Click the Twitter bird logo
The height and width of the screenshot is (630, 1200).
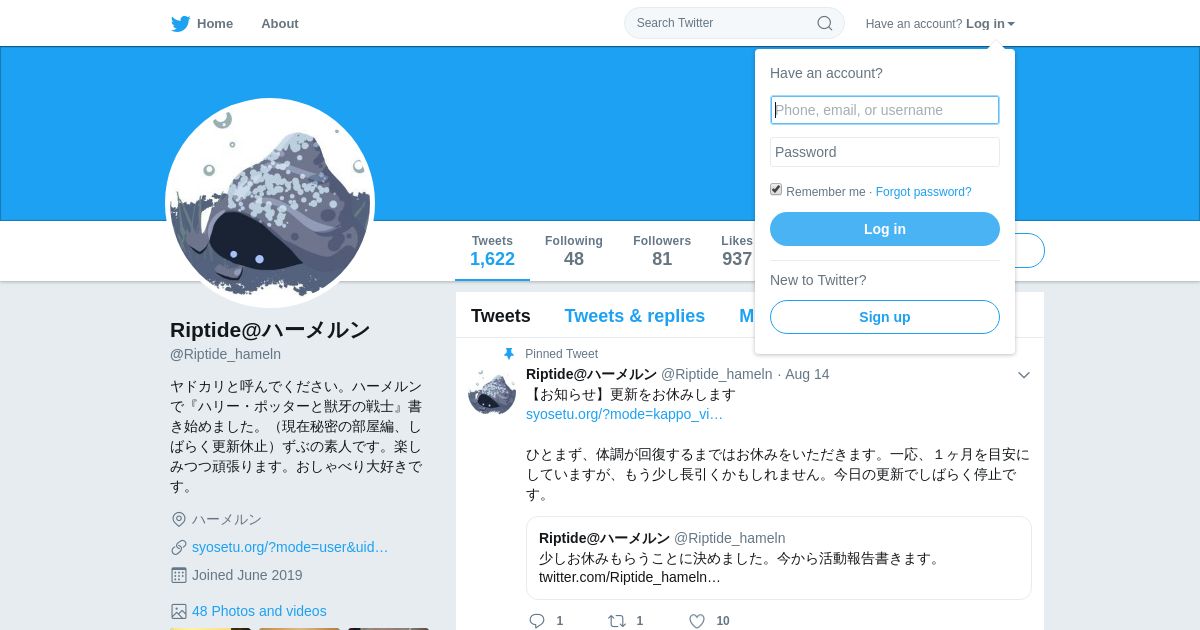(180, 24)
